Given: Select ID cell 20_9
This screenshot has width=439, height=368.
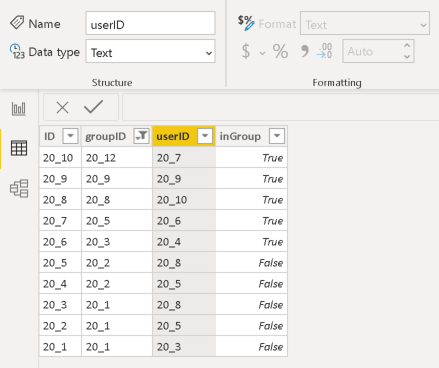Looking at the screenshot, I should [x=60, y=179].
